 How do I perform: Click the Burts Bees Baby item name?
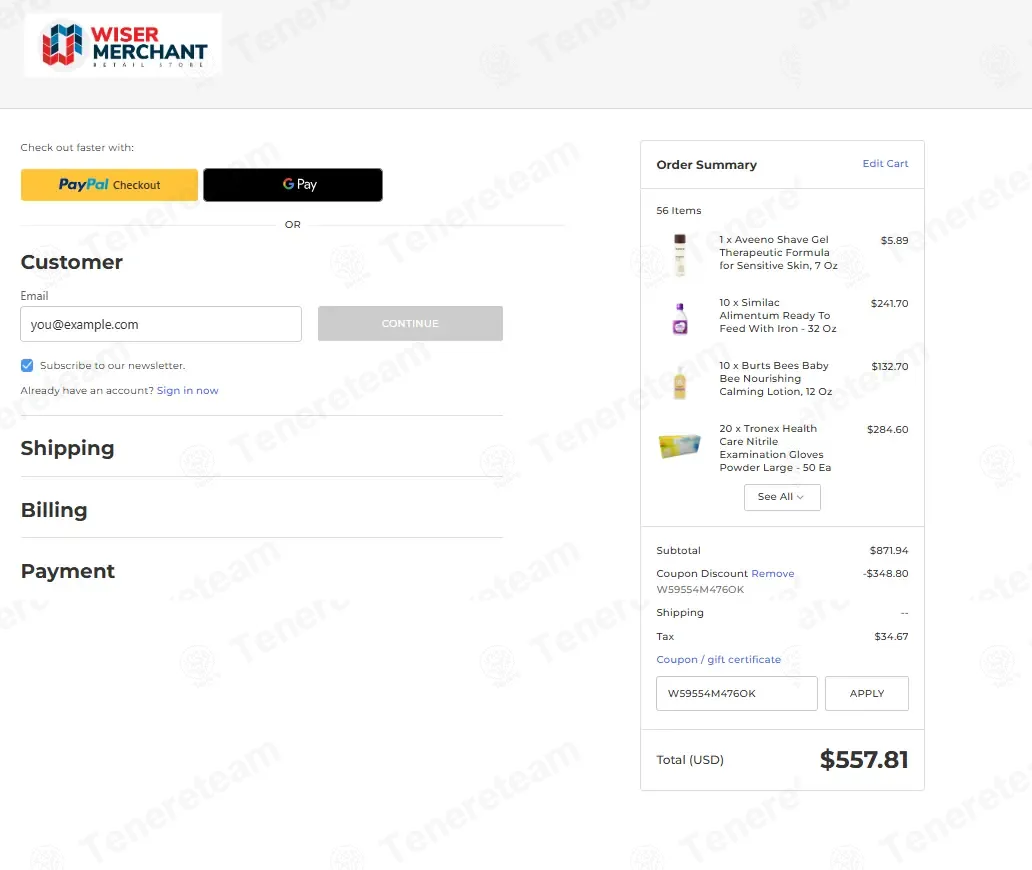click(776, 378)
